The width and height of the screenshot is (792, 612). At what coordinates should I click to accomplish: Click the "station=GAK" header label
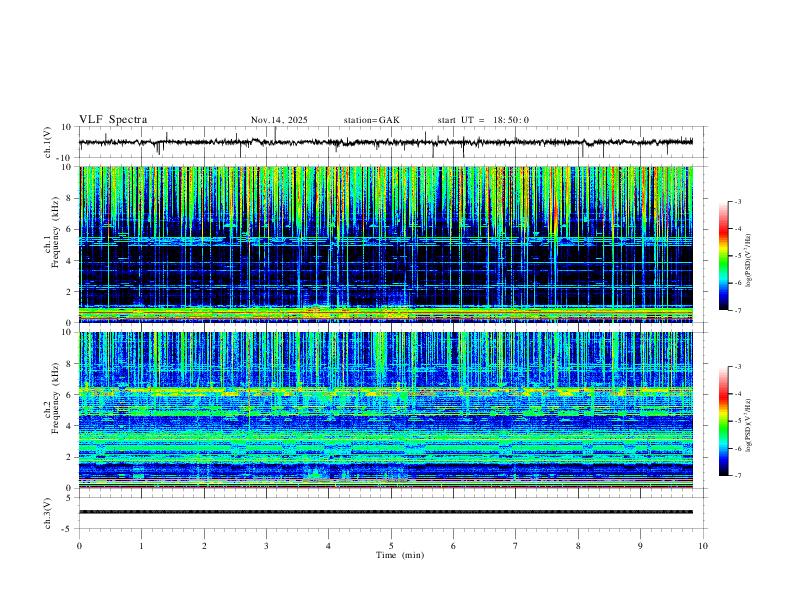point(371,120)
